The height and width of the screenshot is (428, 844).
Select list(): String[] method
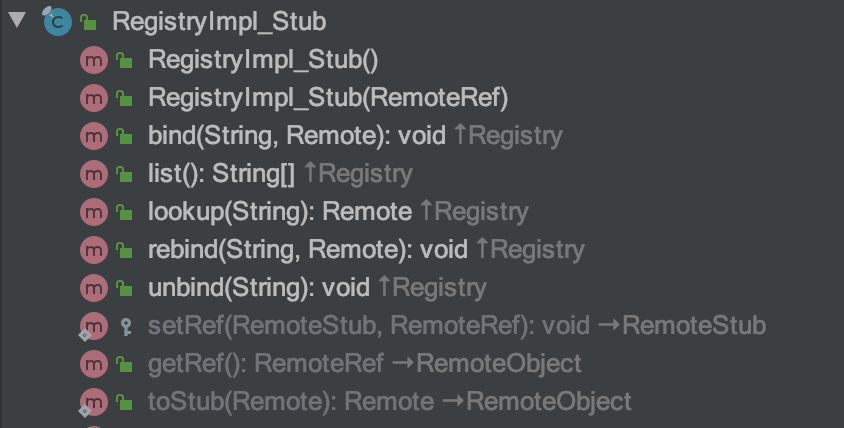point(221,174)
